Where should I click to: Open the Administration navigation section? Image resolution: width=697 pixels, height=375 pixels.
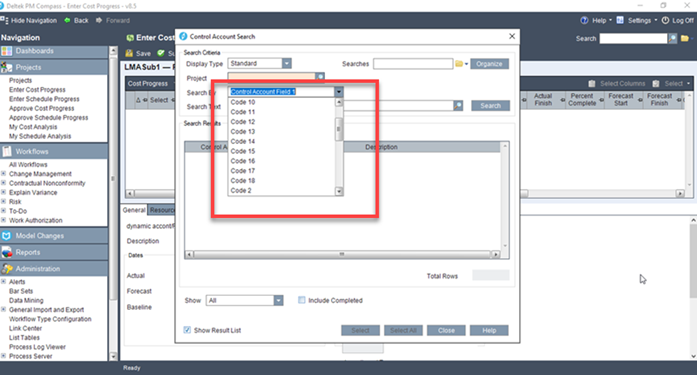coord(54,269)
